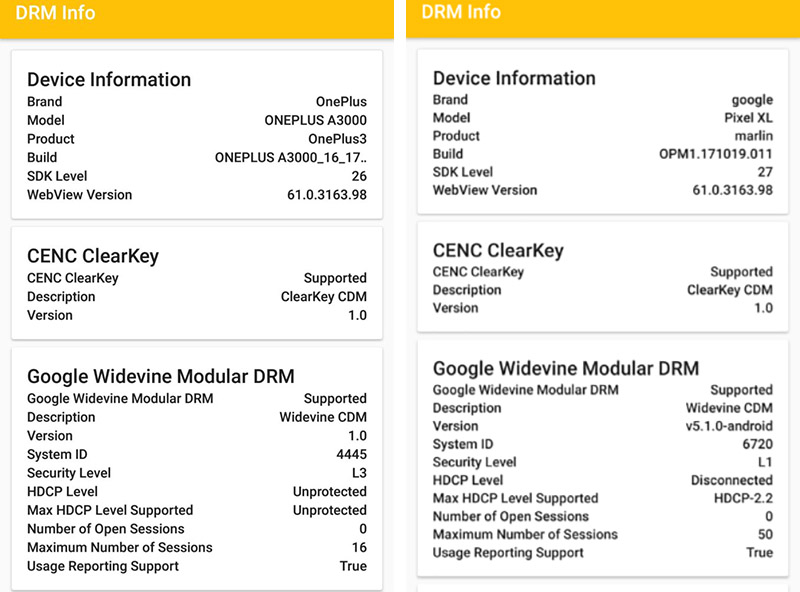Select SDK Level value 27
This screenshot has height=592, width=800.
coord(765,172)
